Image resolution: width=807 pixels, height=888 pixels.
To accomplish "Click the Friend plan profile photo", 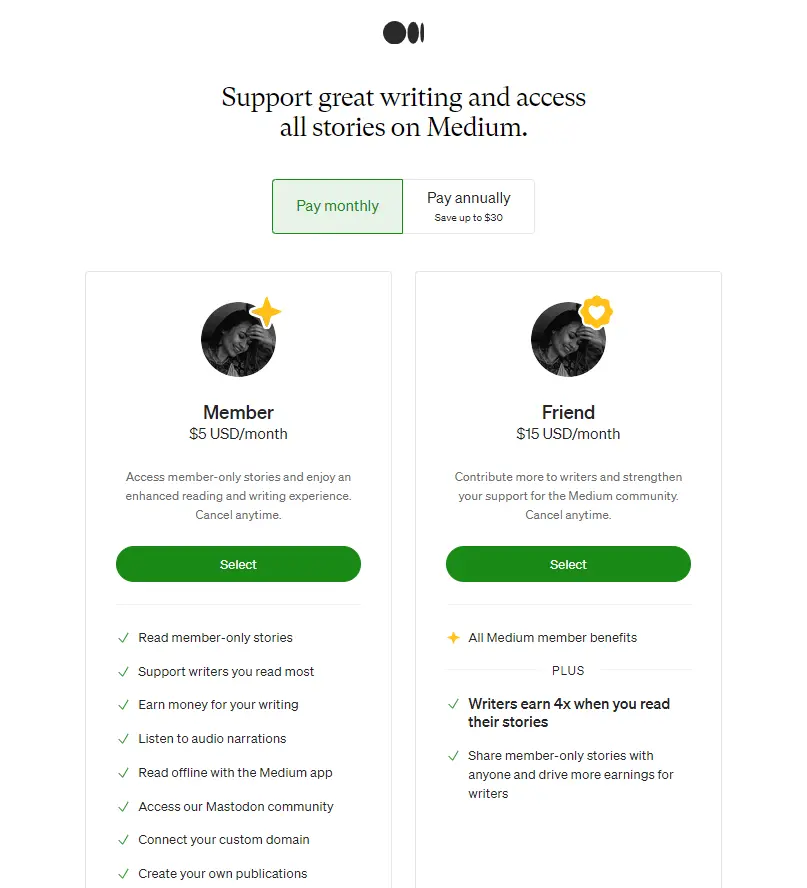I will click(x=568, y=339).
